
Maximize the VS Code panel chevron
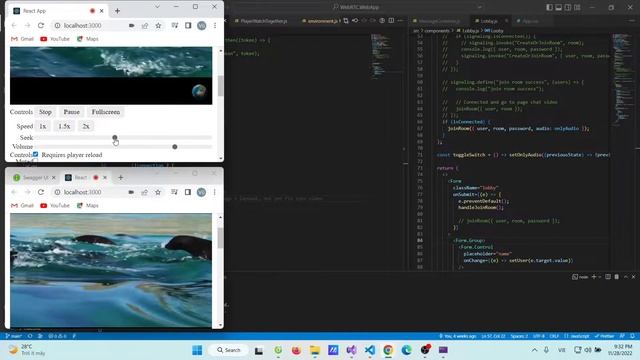625,277
